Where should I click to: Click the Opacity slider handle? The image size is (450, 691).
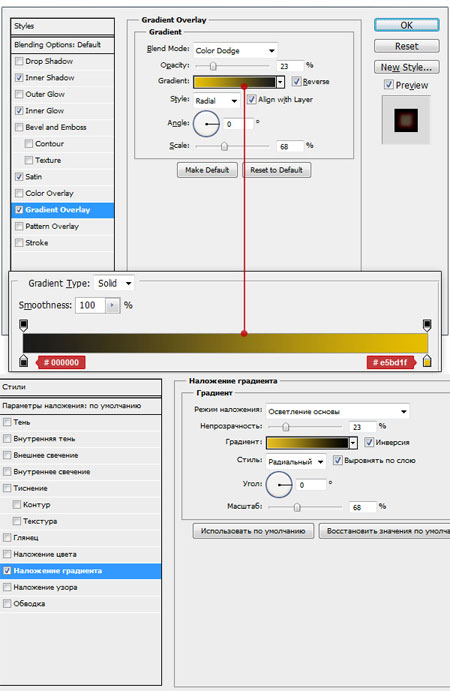click(213, 66)
